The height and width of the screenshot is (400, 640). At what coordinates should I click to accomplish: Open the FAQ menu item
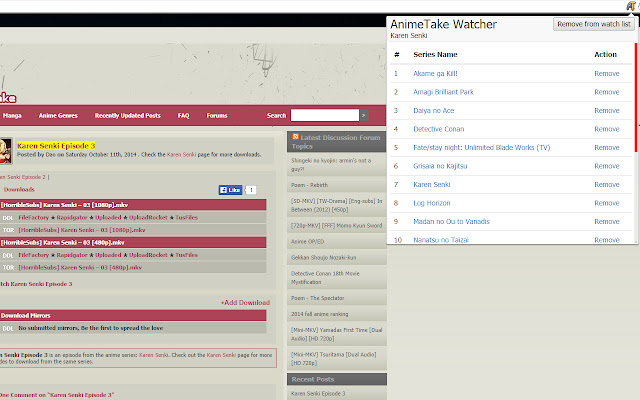[183, 116]
